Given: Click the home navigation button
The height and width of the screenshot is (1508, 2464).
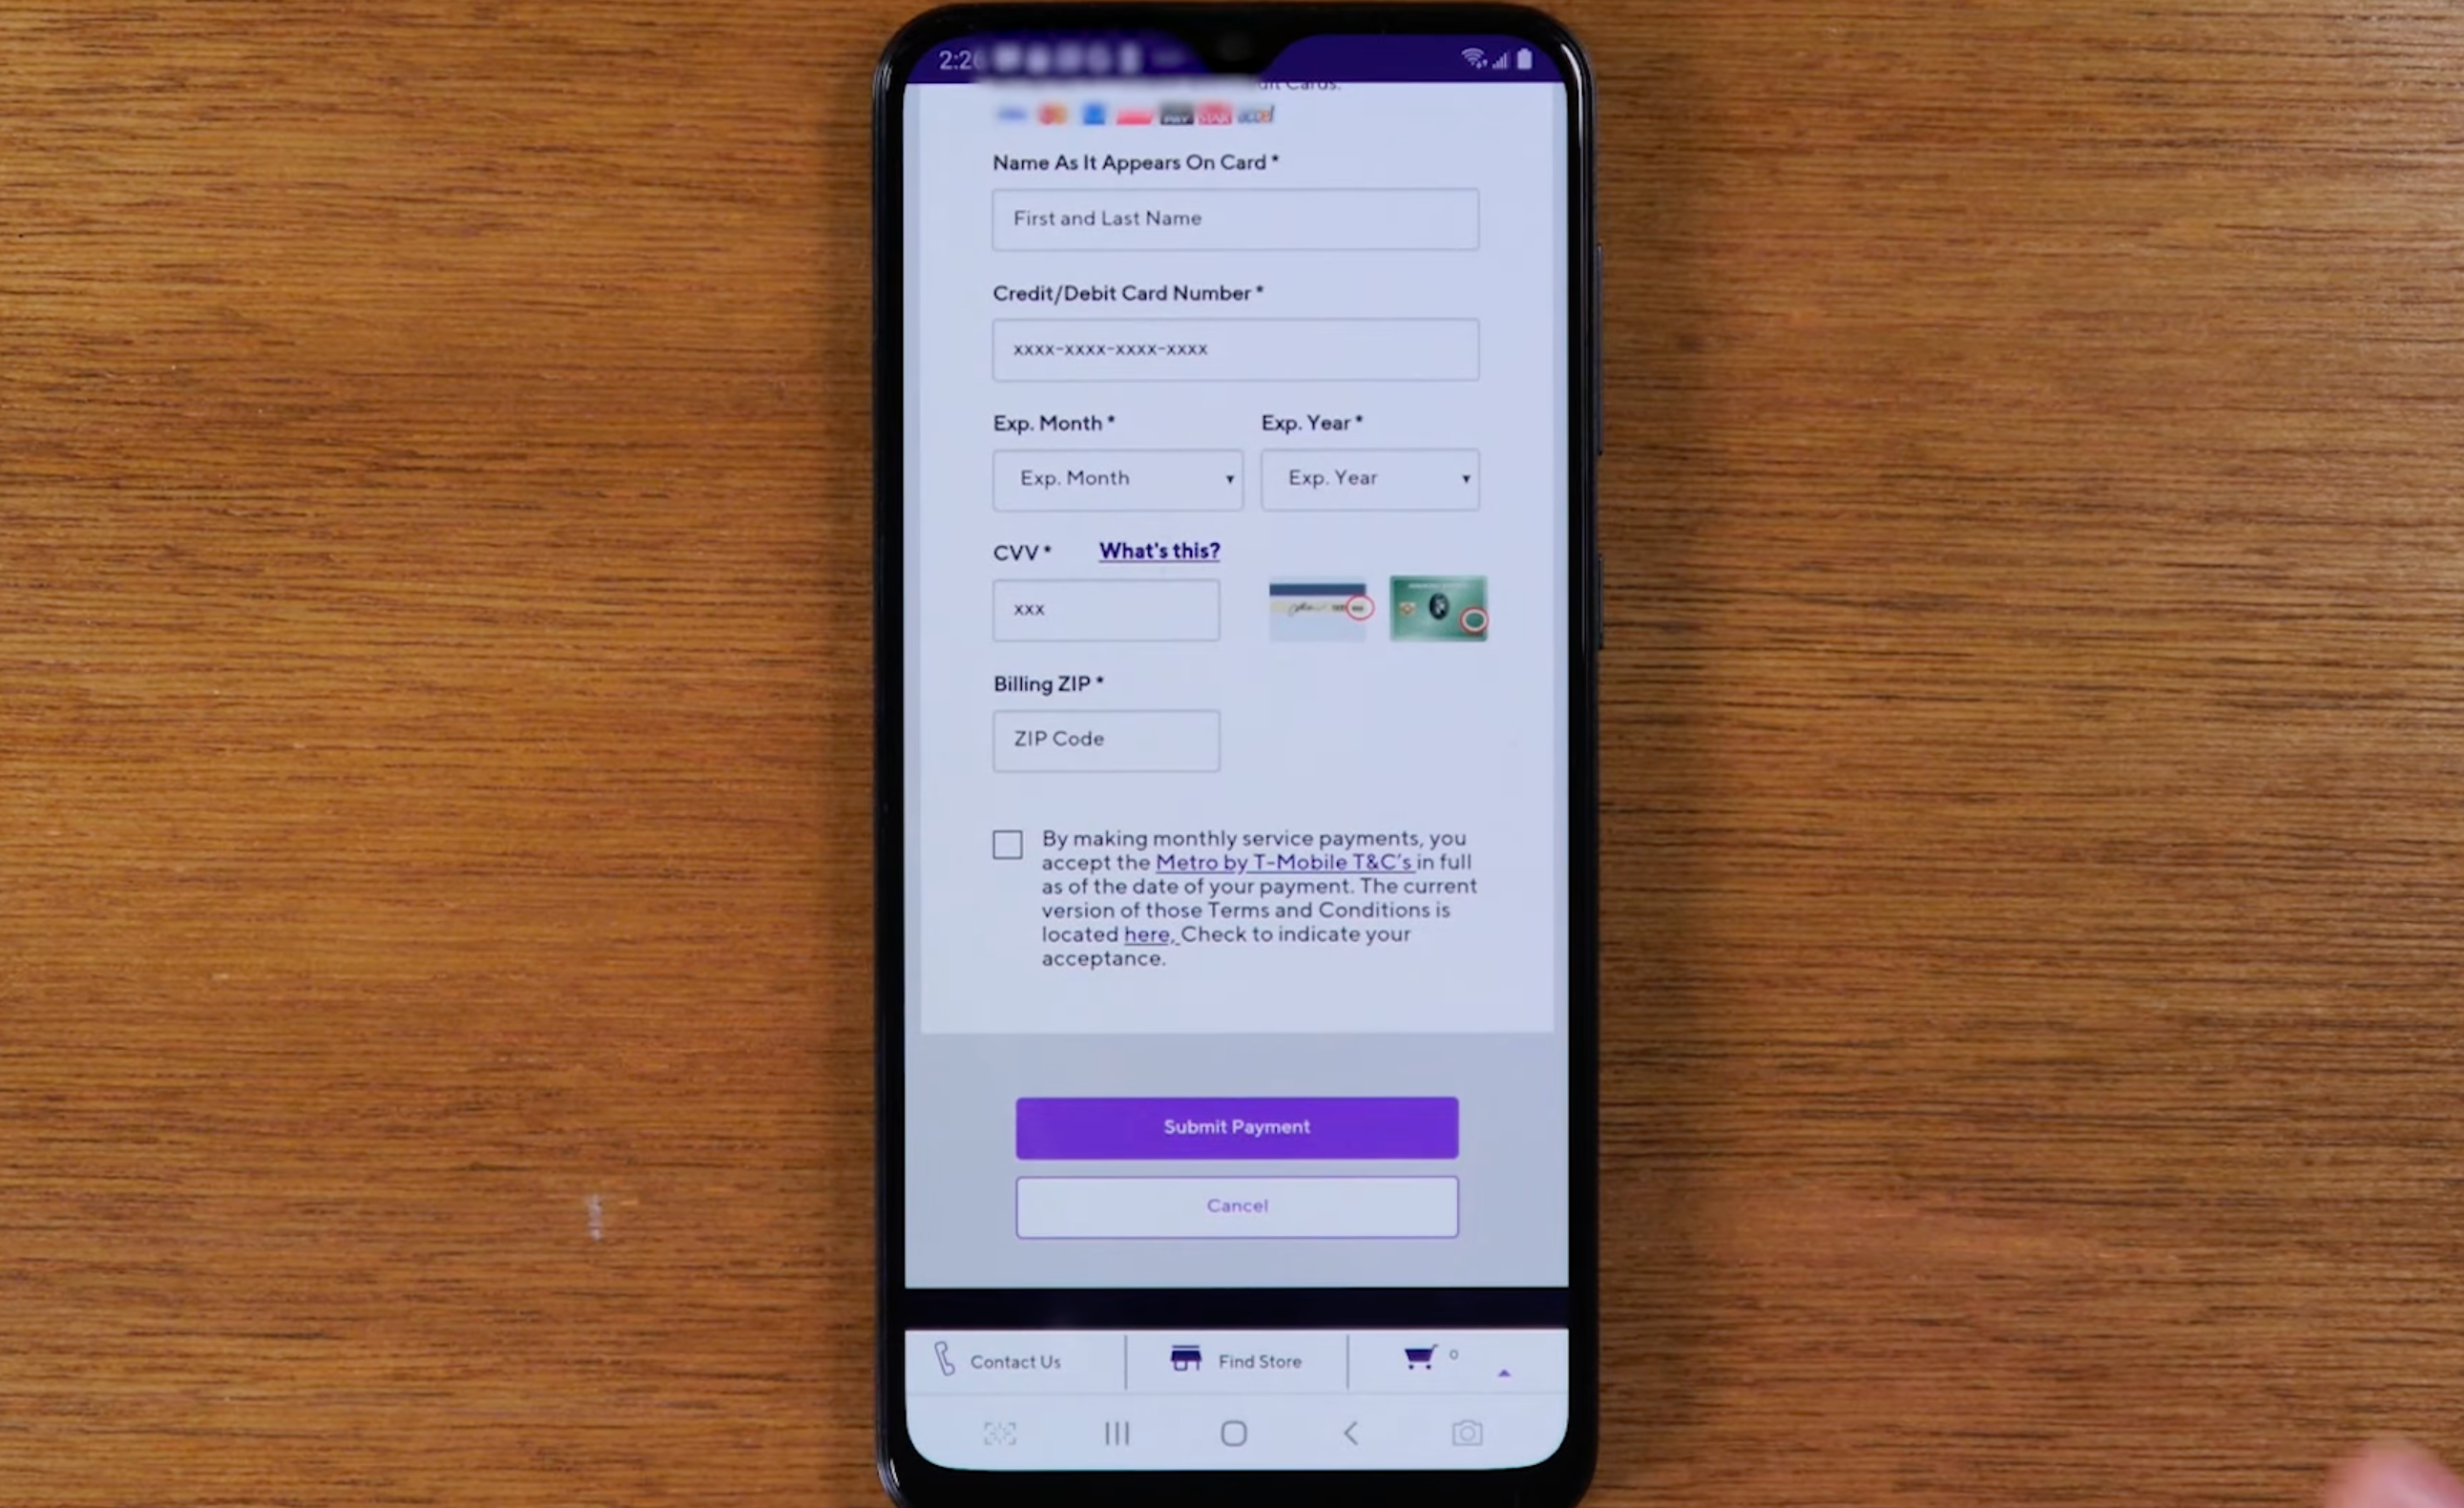Looking at the screenshot, I should 1232,1435.
